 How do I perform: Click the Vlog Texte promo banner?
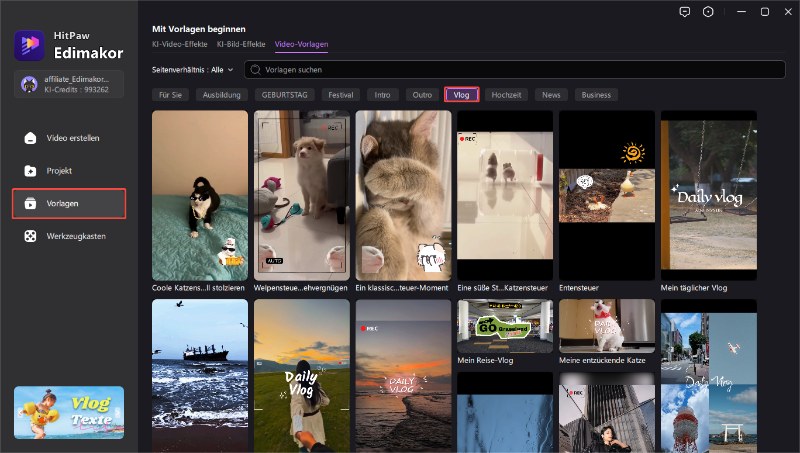69,412
